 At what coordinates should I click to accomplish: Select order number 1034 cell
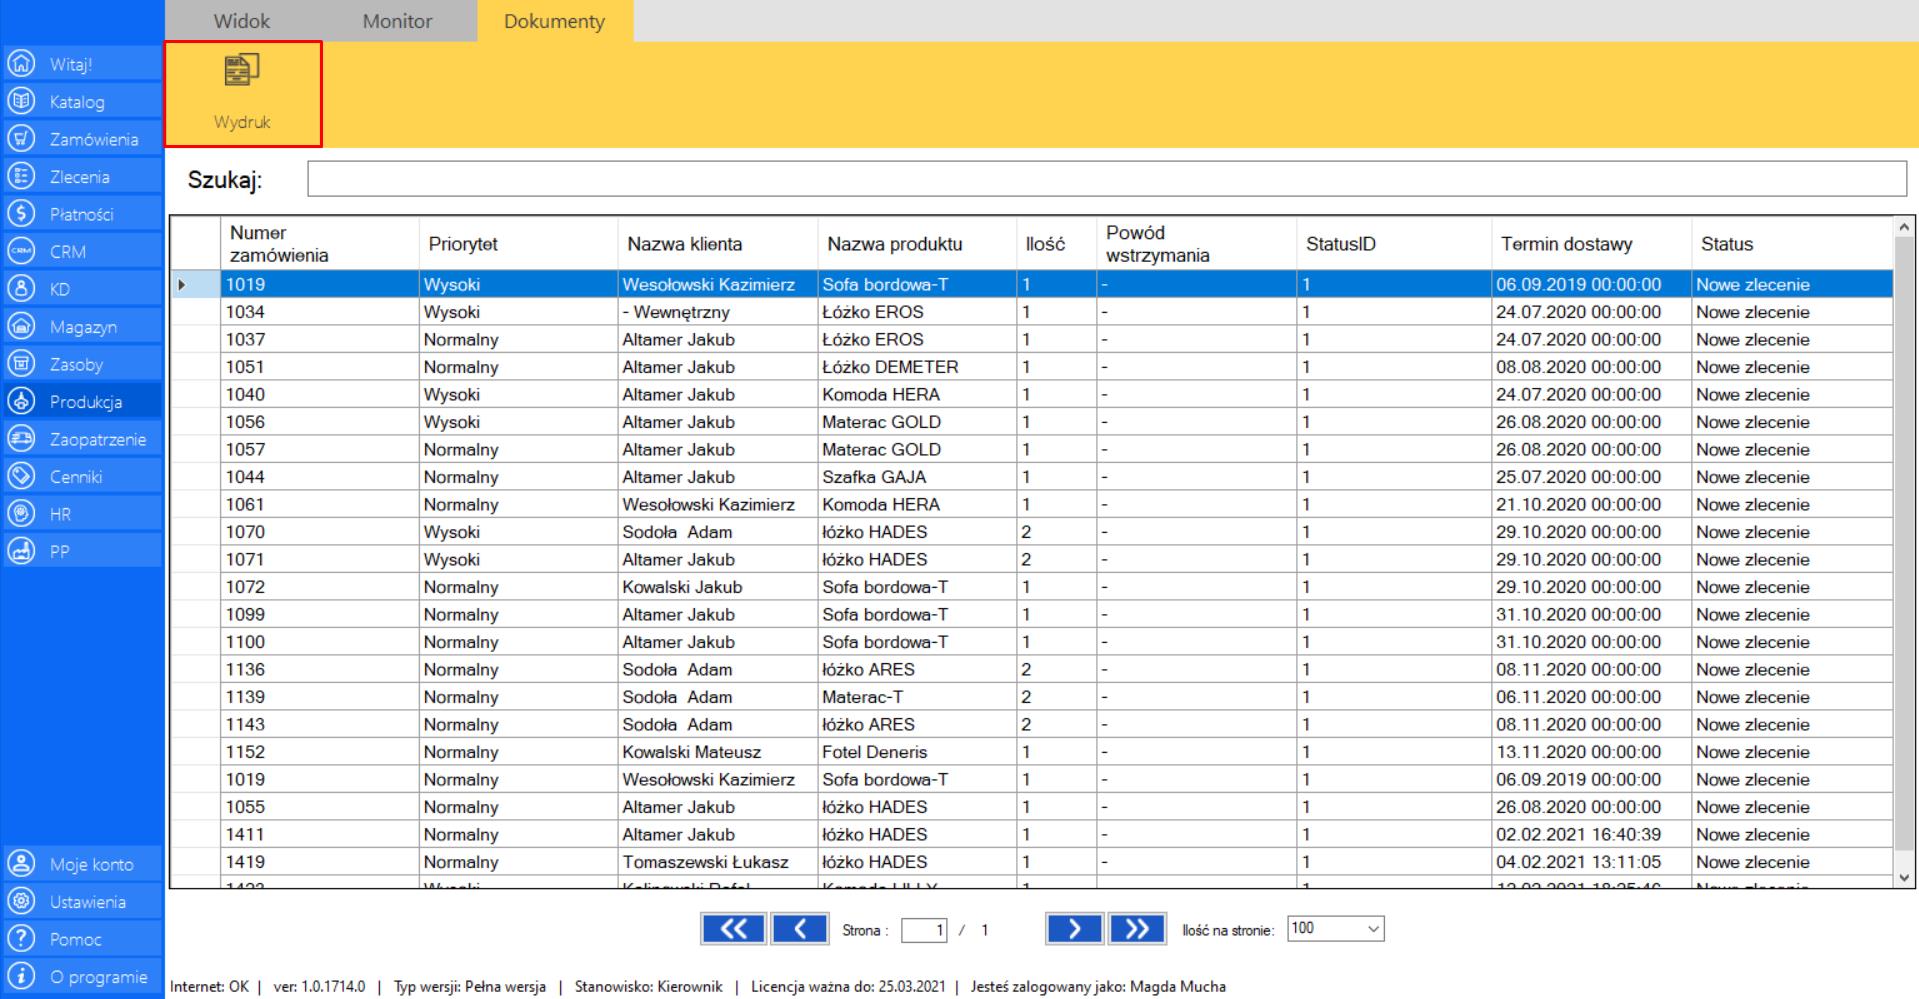[x=319, y=312]
